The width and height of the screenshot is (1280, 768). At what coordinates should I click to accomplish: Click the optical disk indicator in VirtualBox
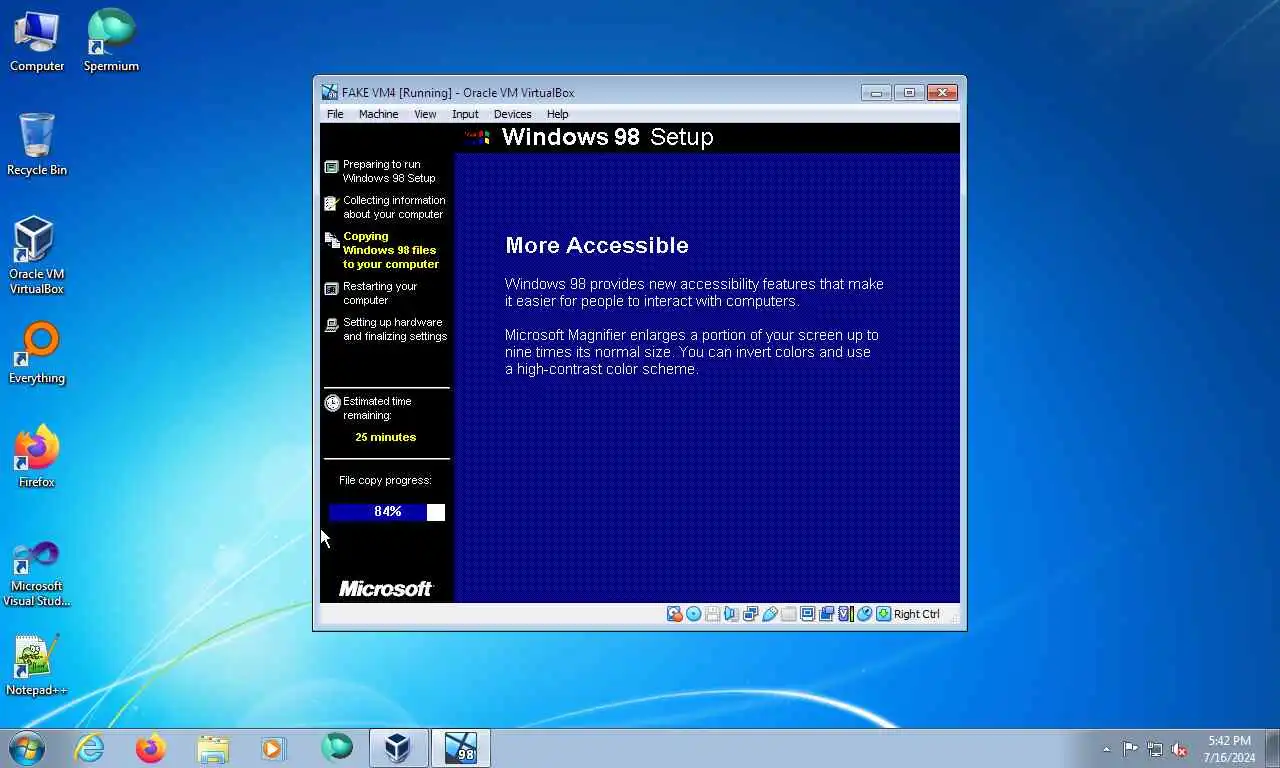point(693,614)
